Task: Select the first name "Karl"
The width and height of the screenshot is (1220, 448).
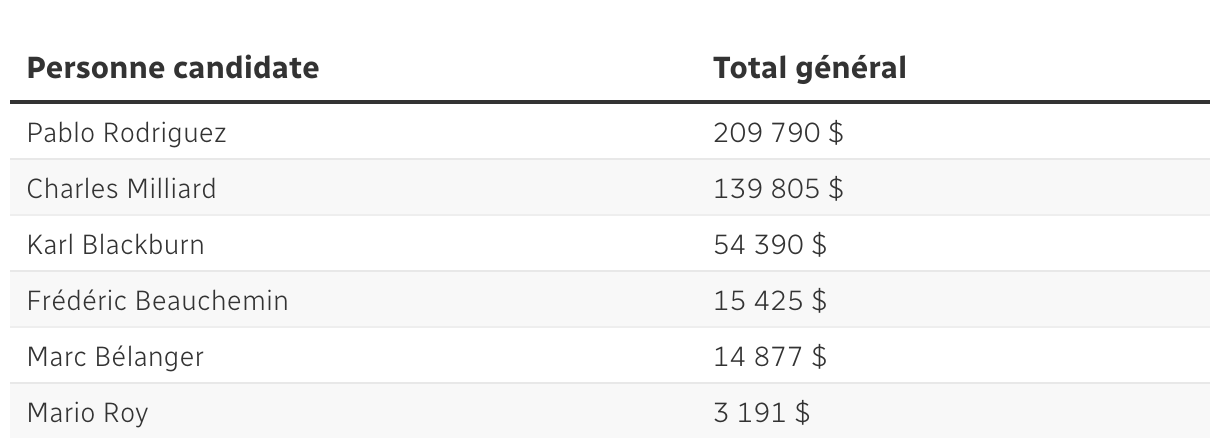Action: pyautogui.click(x=49, y=245)
